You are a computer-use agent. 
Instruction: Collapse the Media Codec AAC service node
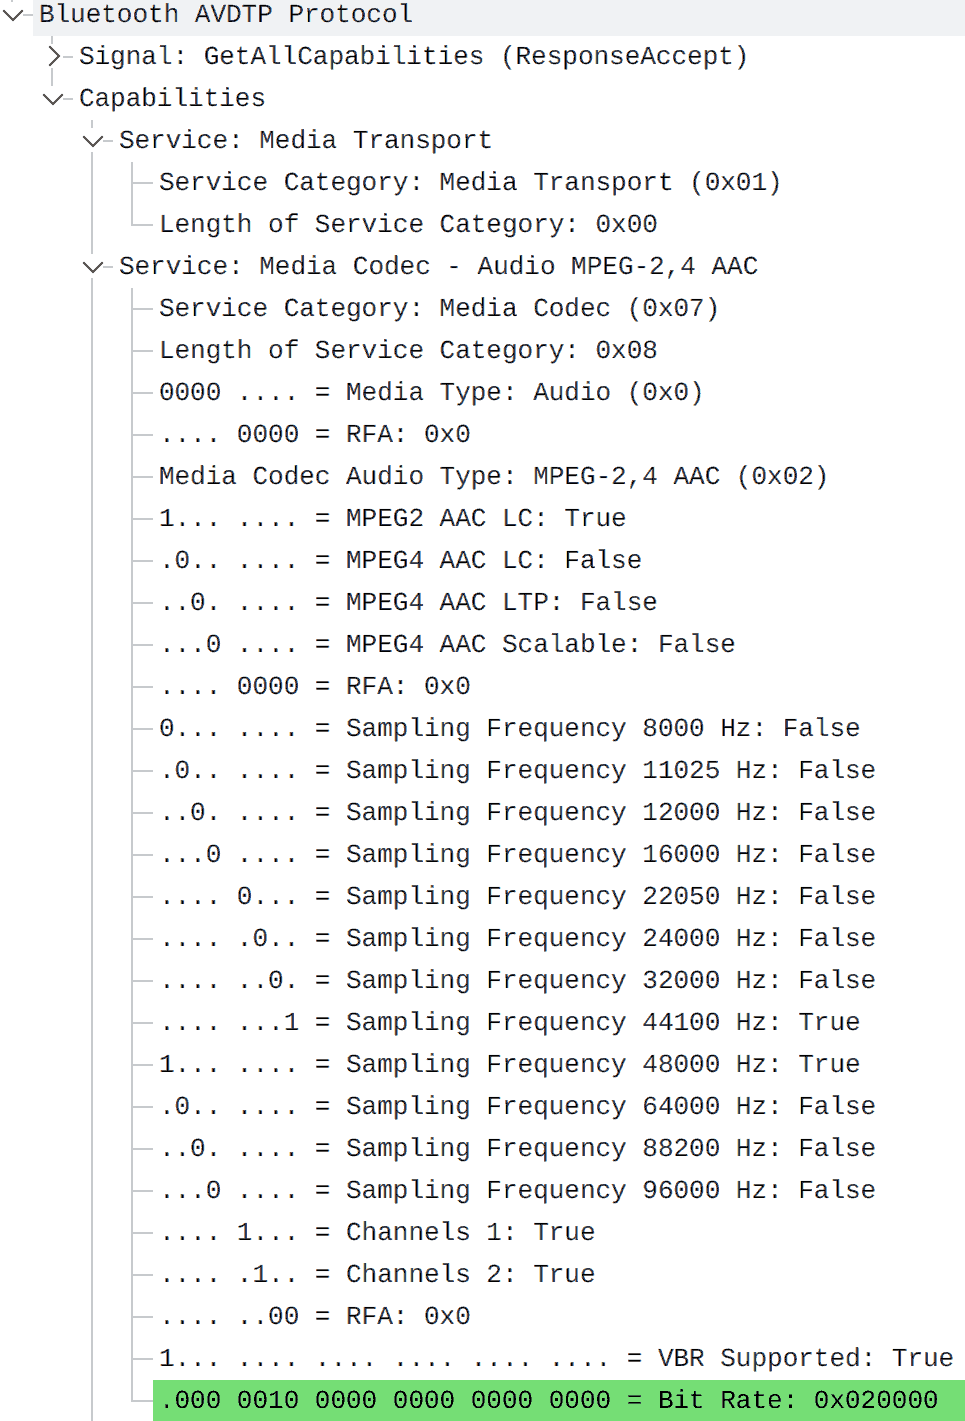coord(91,266)
